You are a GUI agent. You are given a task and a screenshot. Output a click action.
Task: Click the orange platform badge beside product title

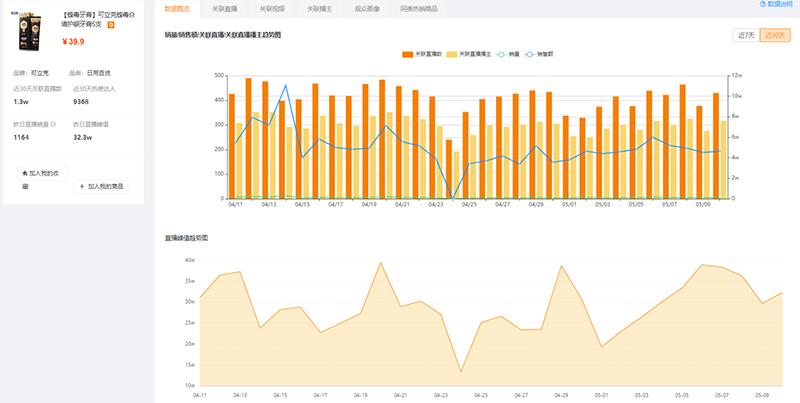111,26
